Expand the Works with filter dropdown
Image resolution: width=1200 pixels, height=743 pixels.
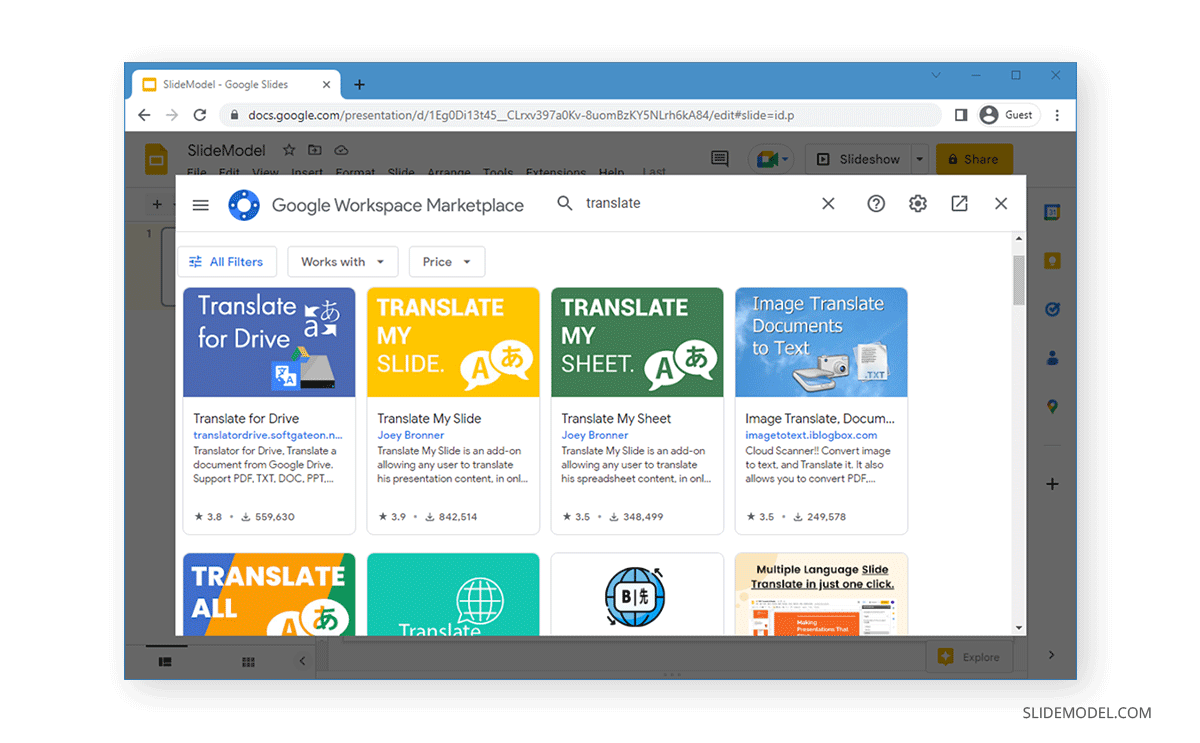343,262
